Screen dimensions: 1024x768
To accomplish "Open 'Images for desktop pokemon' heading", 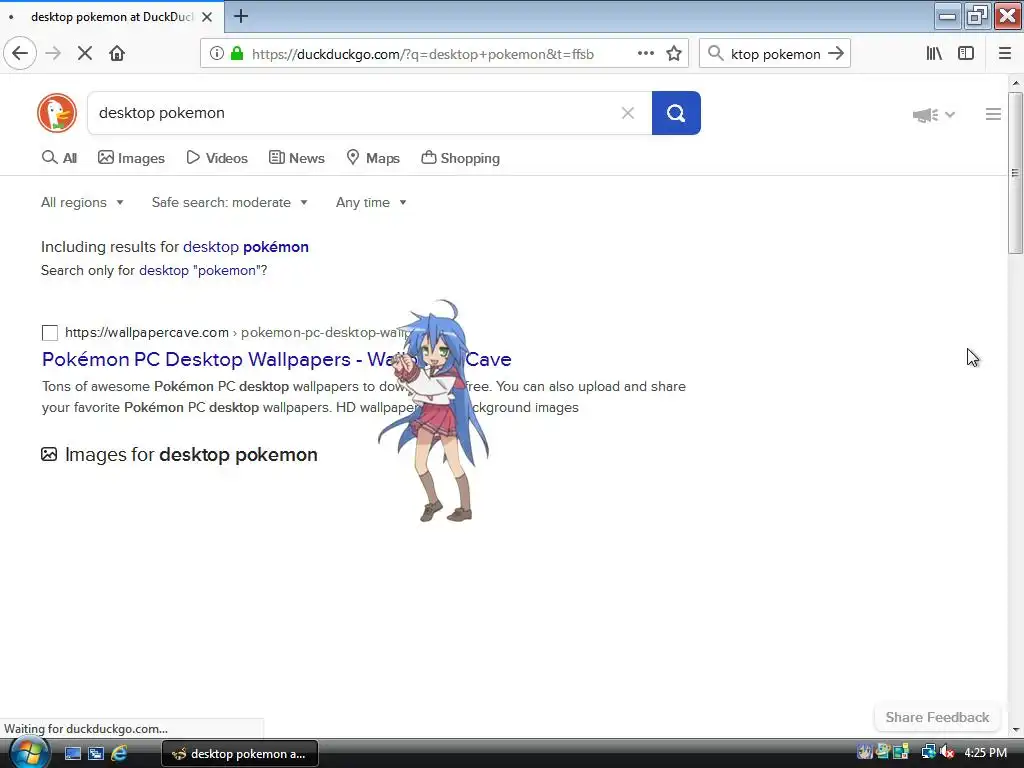I will (x=191, y=455).
